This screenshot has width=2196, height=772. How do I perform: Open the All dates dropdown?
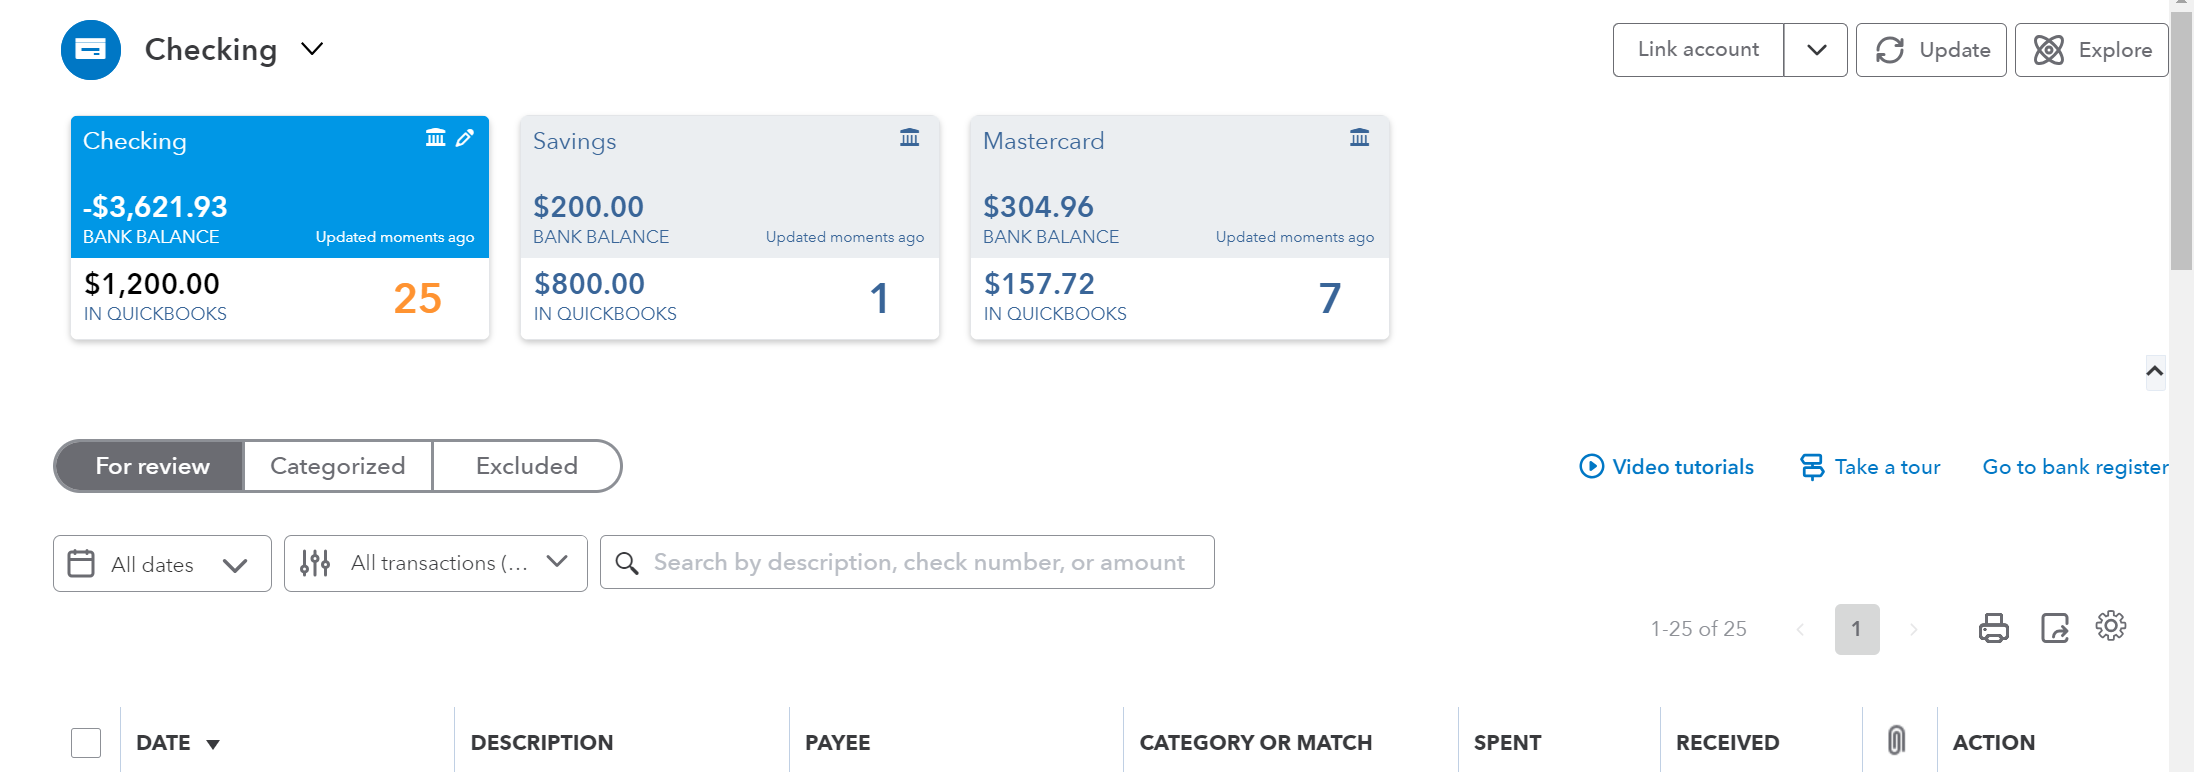pos(162,564)
